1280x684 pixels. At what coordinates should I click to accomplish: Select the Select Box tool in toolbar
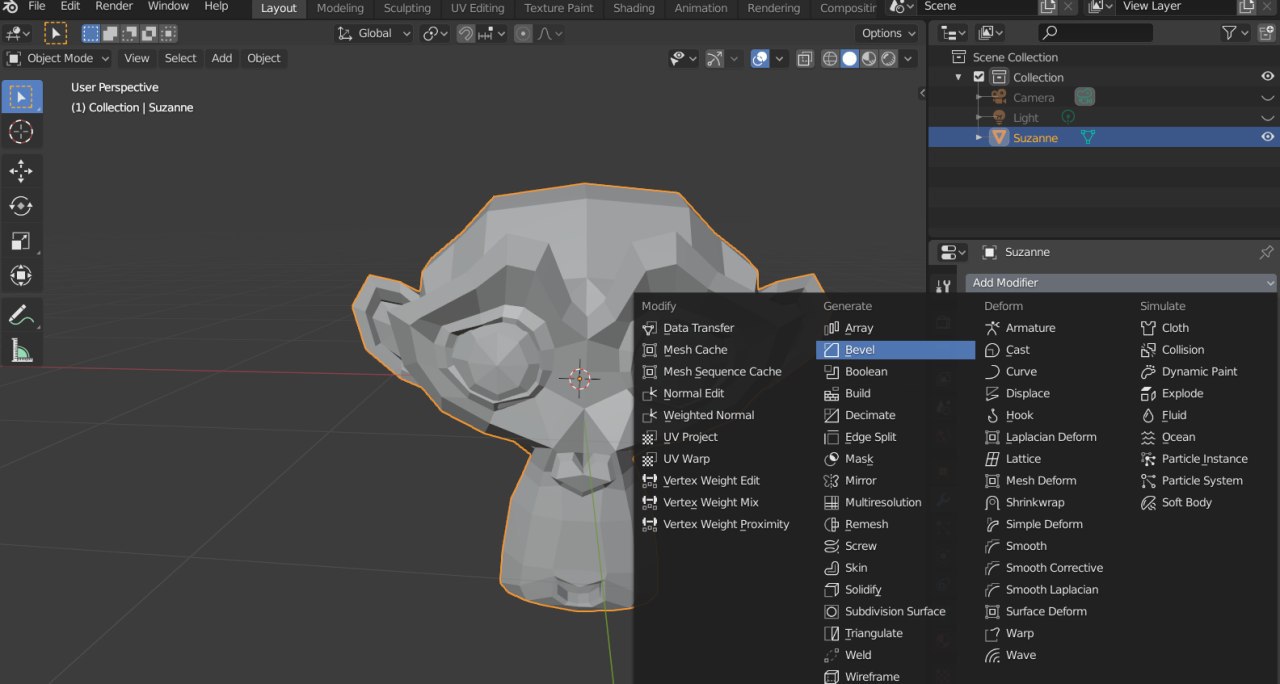(x=22, y=97)
